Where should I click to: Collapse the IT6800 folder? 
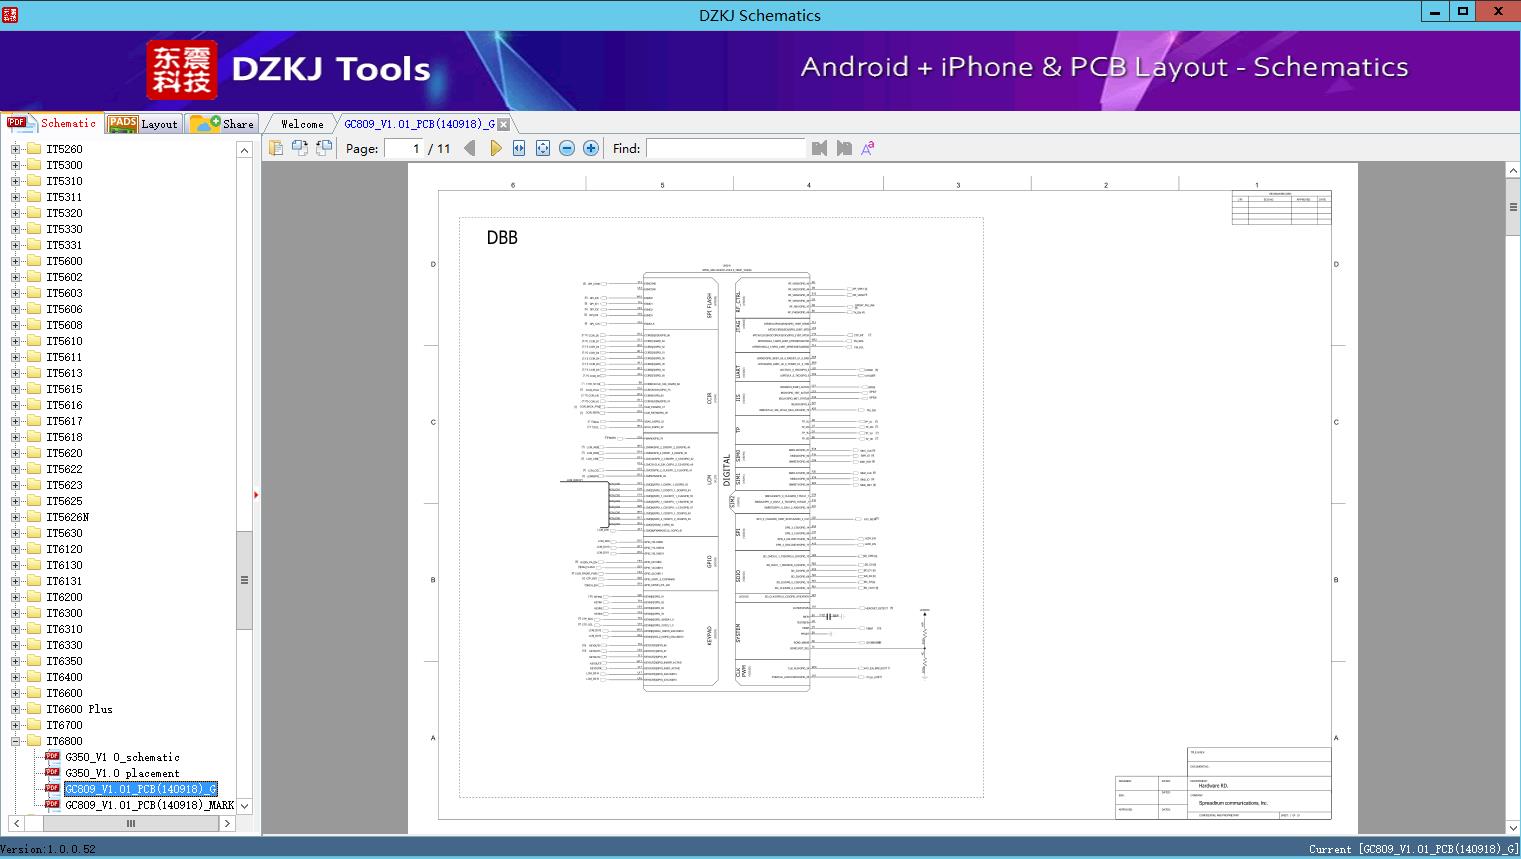(x=15, y=741)
